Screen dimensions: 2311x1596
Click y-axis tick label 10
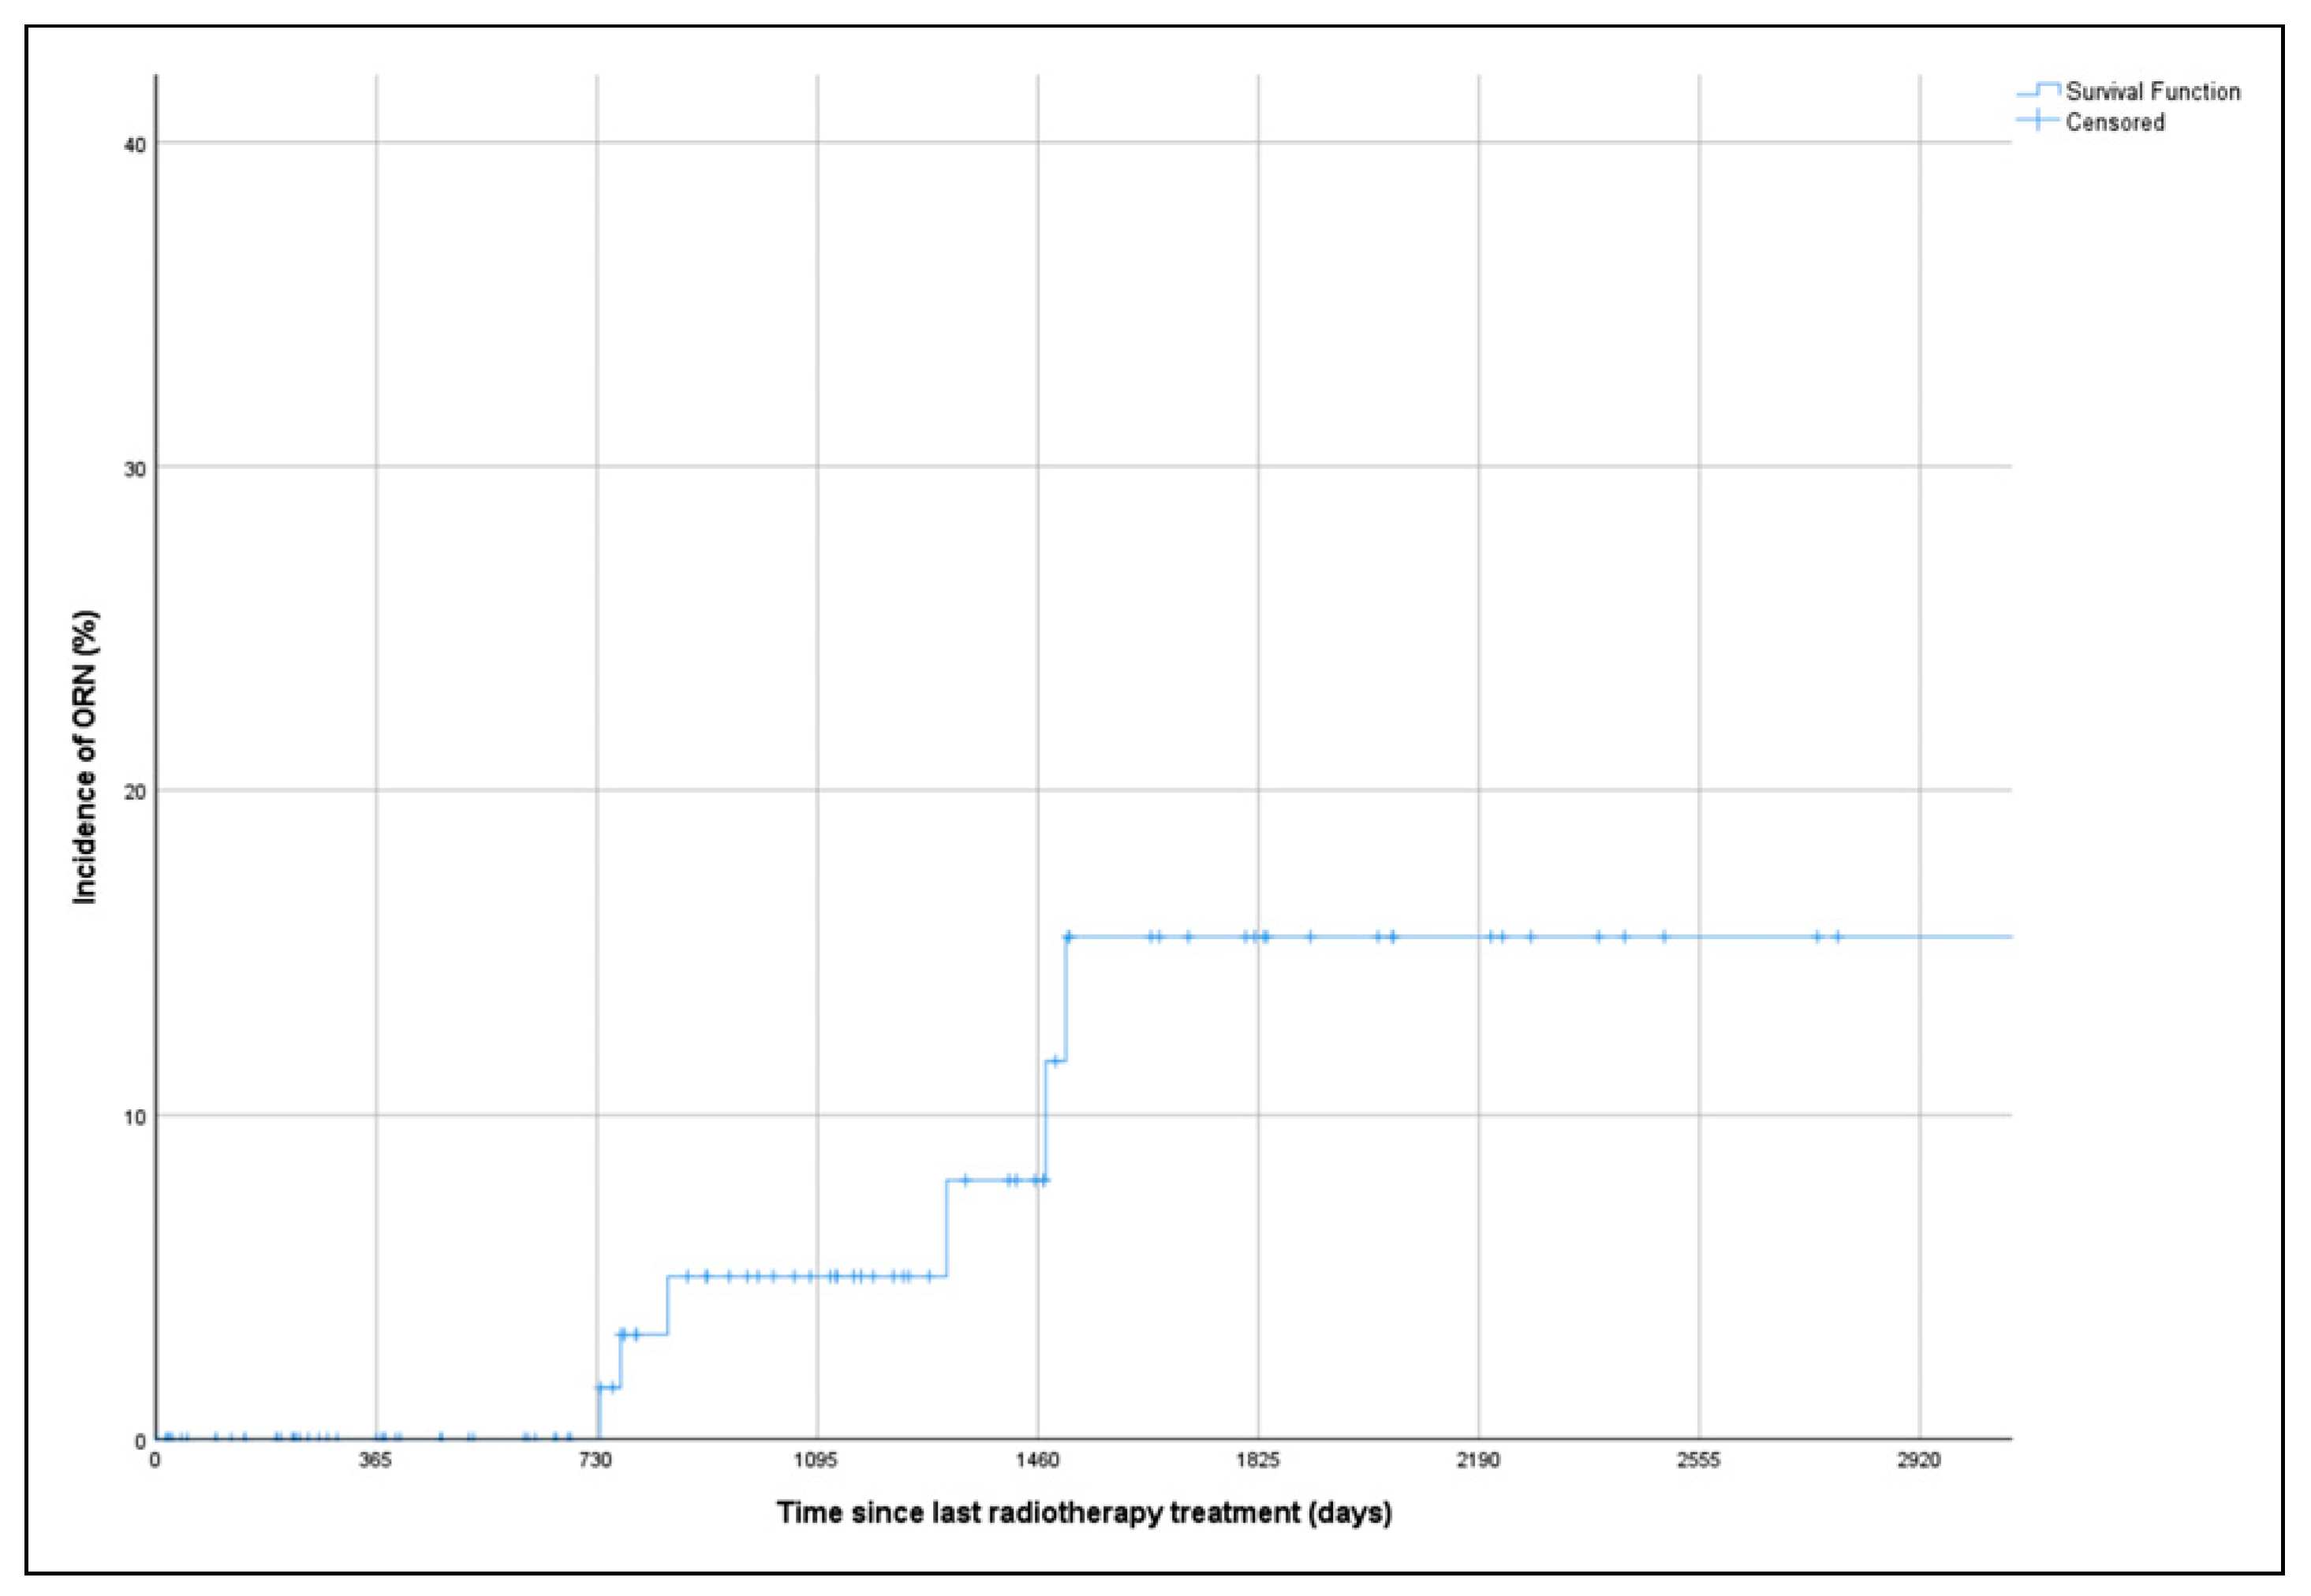pos(133,1117)
